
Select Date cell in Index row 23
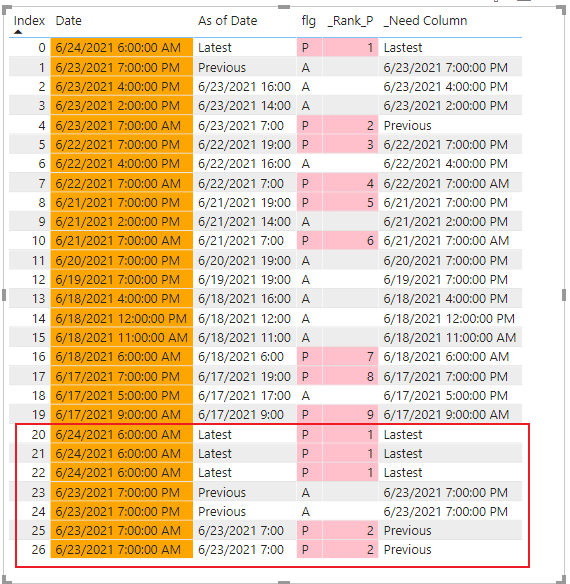122,492
